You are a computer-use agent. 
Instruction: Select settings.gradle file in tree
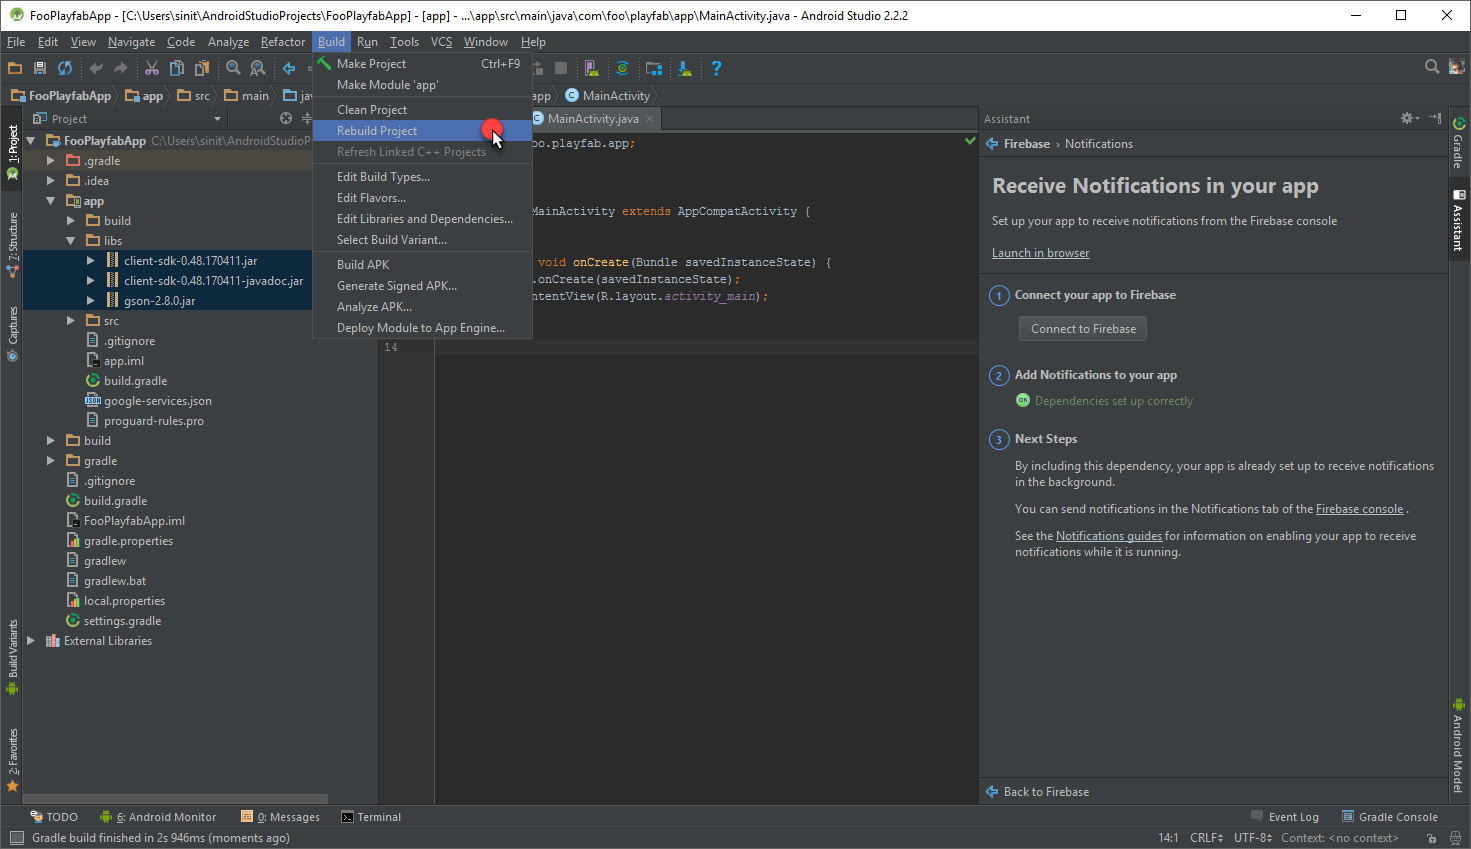point(122,621)
